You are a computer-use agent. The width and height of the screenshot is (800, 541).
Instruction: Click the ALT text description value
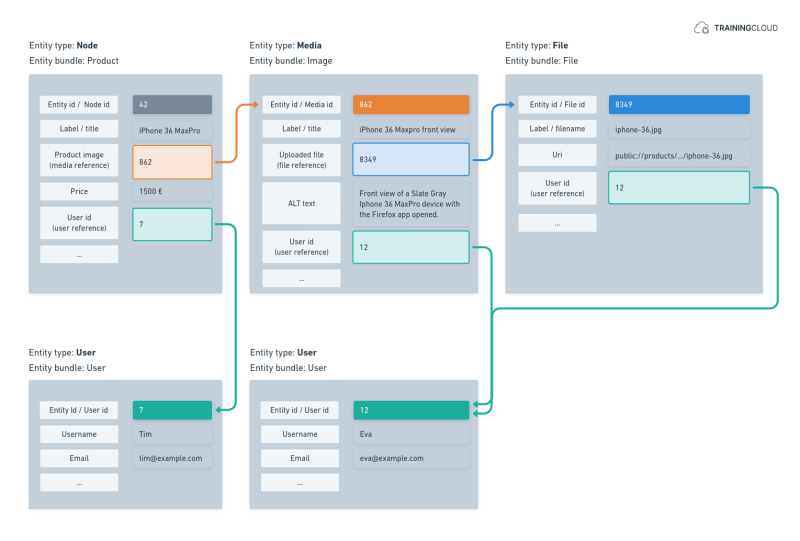(411, 204)
